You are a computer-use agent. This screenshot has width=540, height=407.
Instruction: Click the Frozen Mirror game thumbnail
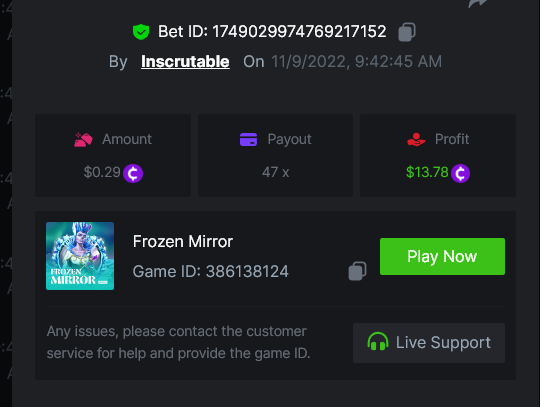click(x=80, y=256)
